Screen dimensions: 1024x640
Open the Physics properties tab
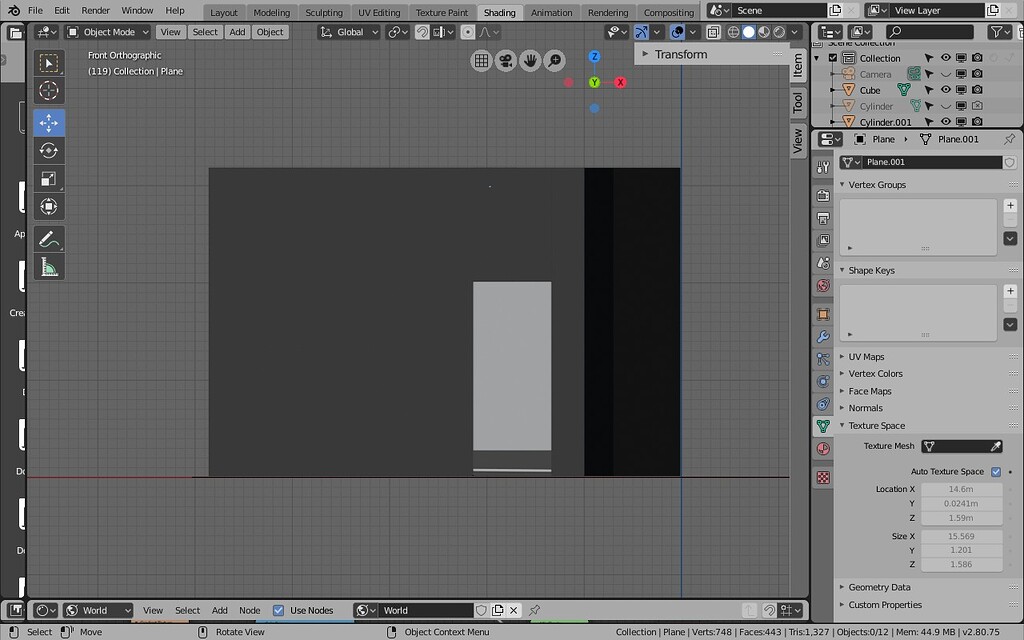pos(823,381)
